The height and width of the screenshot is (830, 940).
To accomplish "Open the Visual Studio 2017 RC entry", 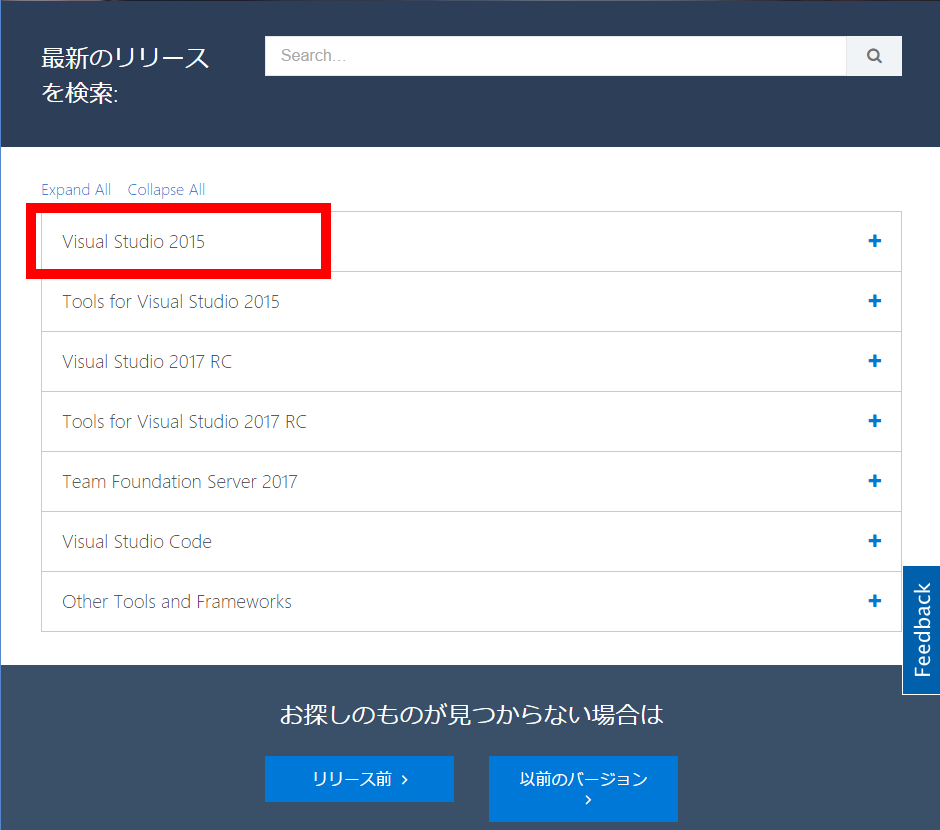I will click(x=147, y=361).
